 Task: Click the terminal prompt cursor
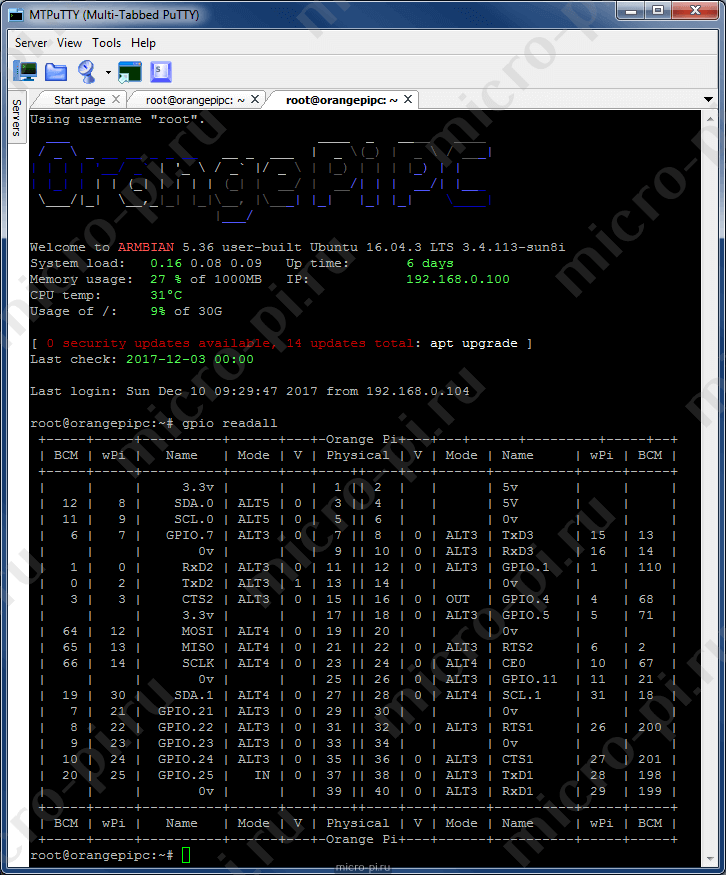(x=186, y=855)
